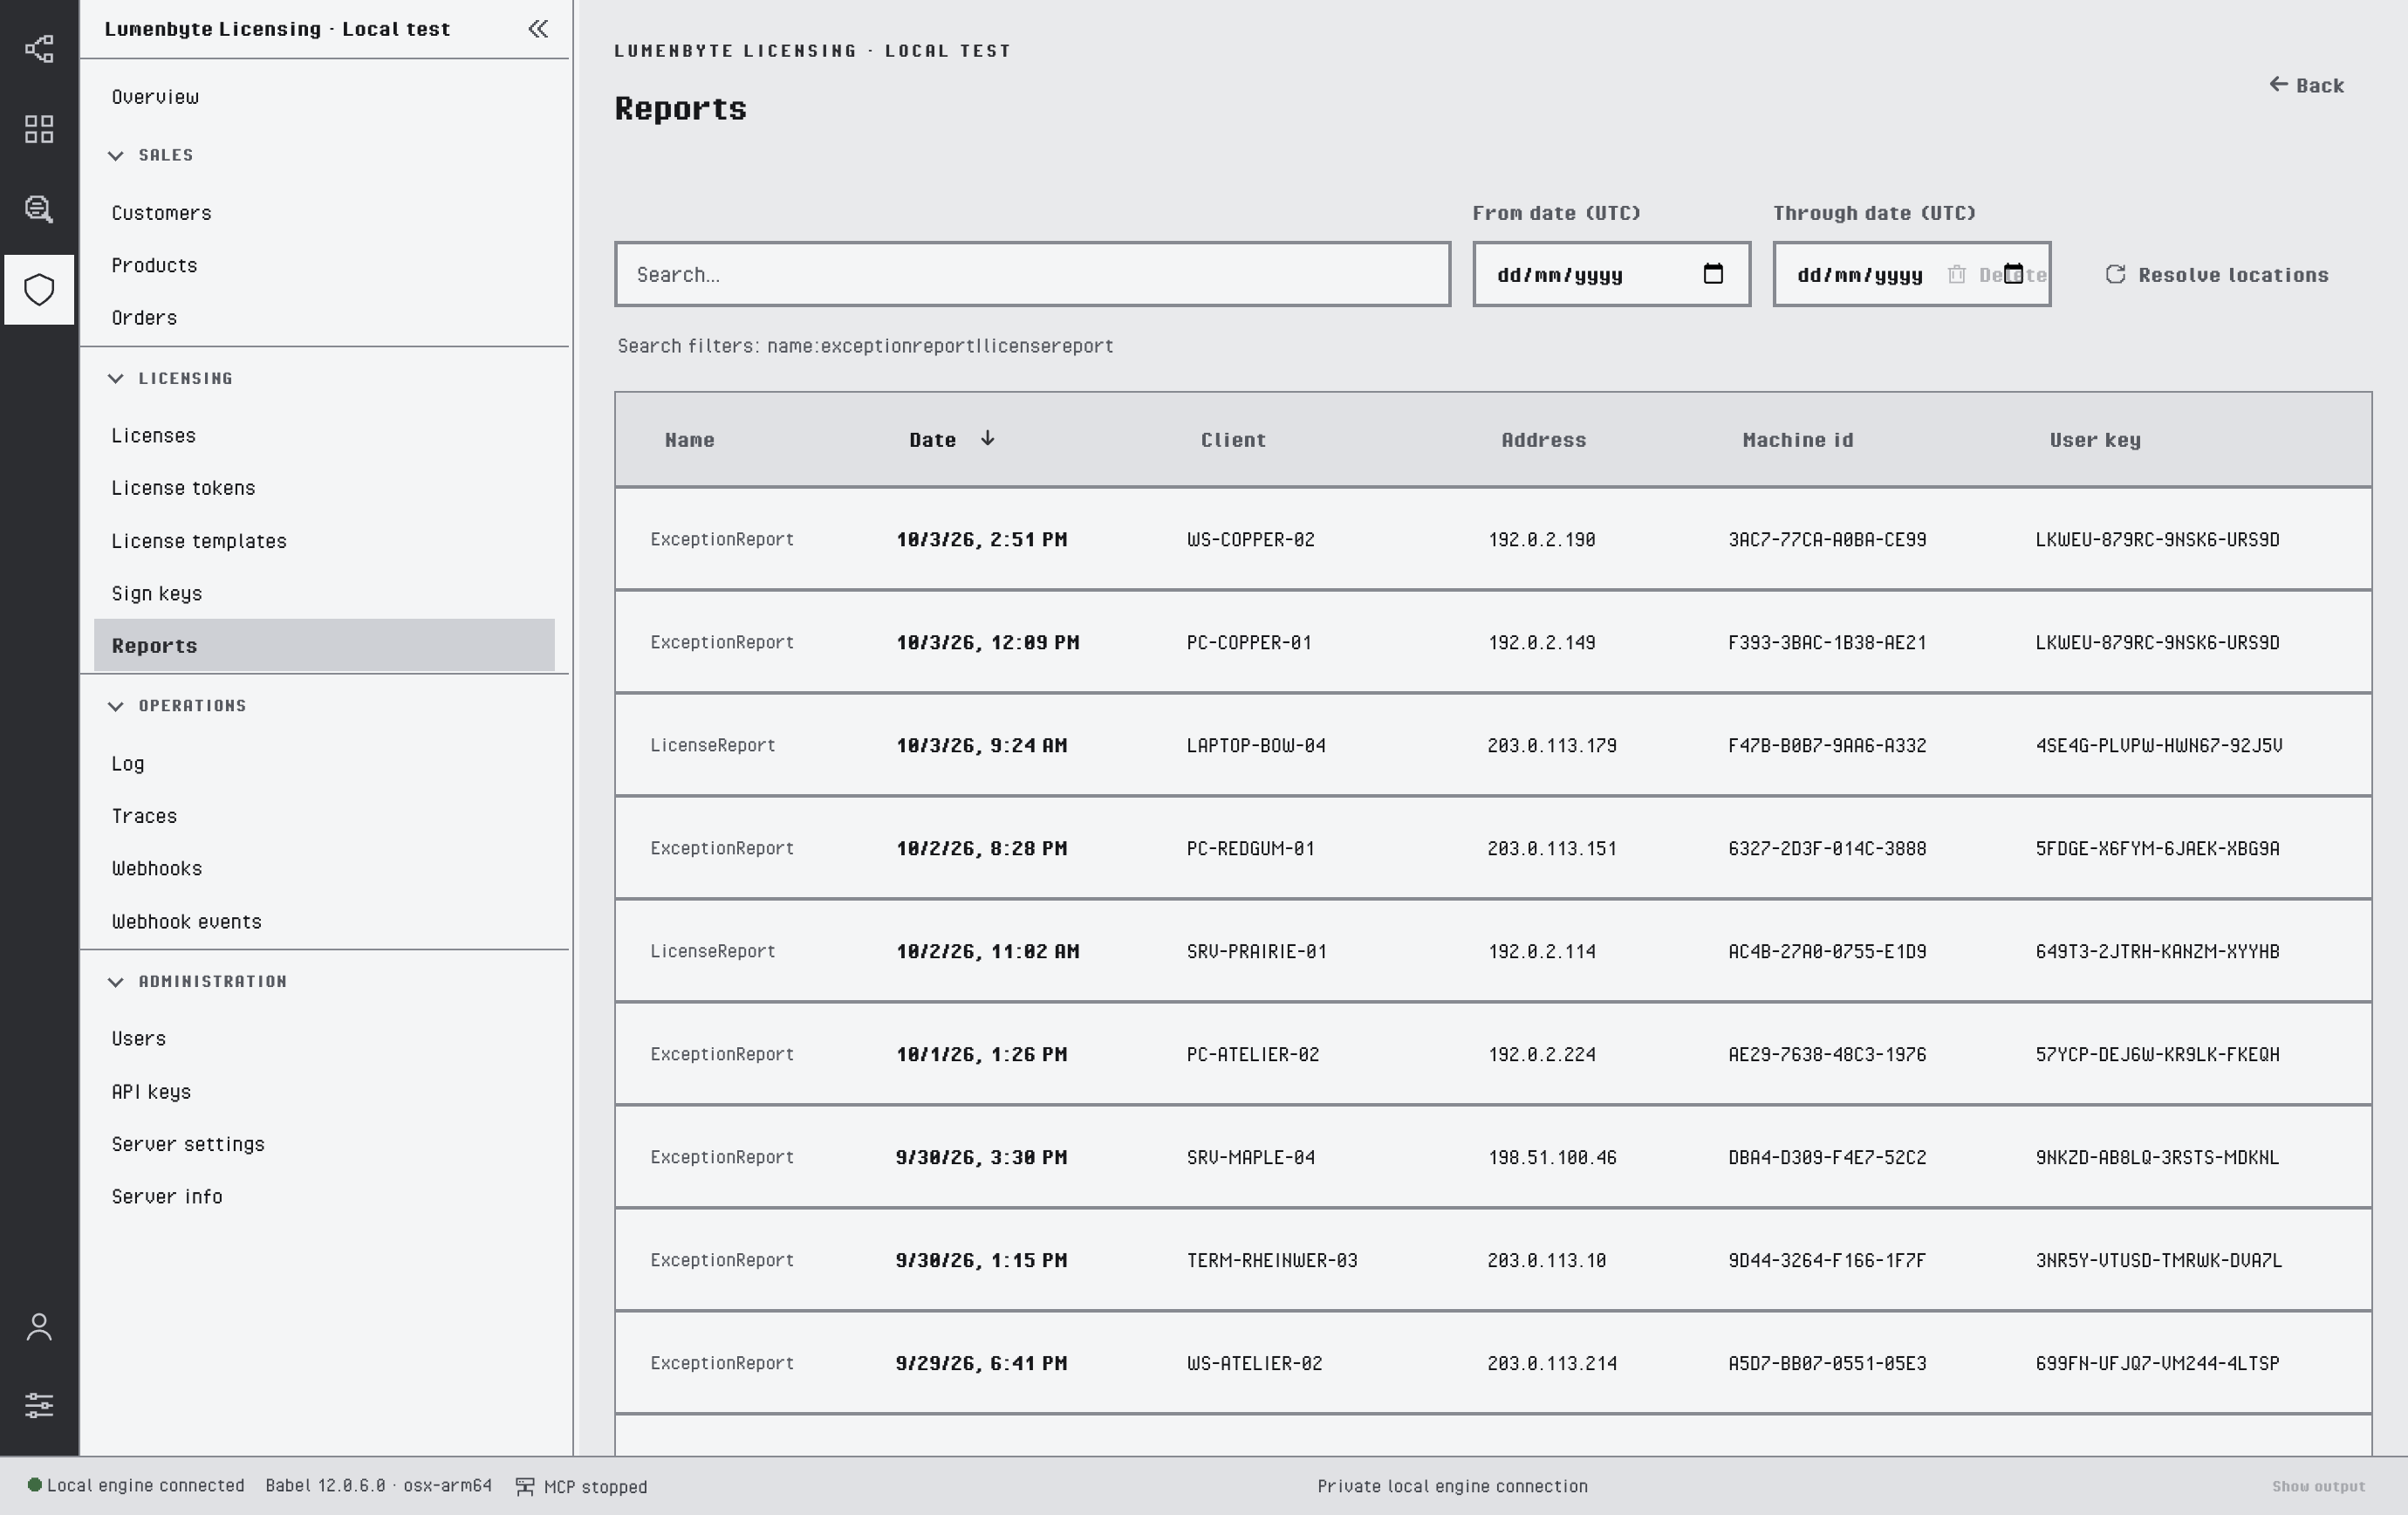Image resolution: width=2408 pixels, height=1515 pixels.
Task: Open the user account icon in the left rail
Action: pos(39,1327)
